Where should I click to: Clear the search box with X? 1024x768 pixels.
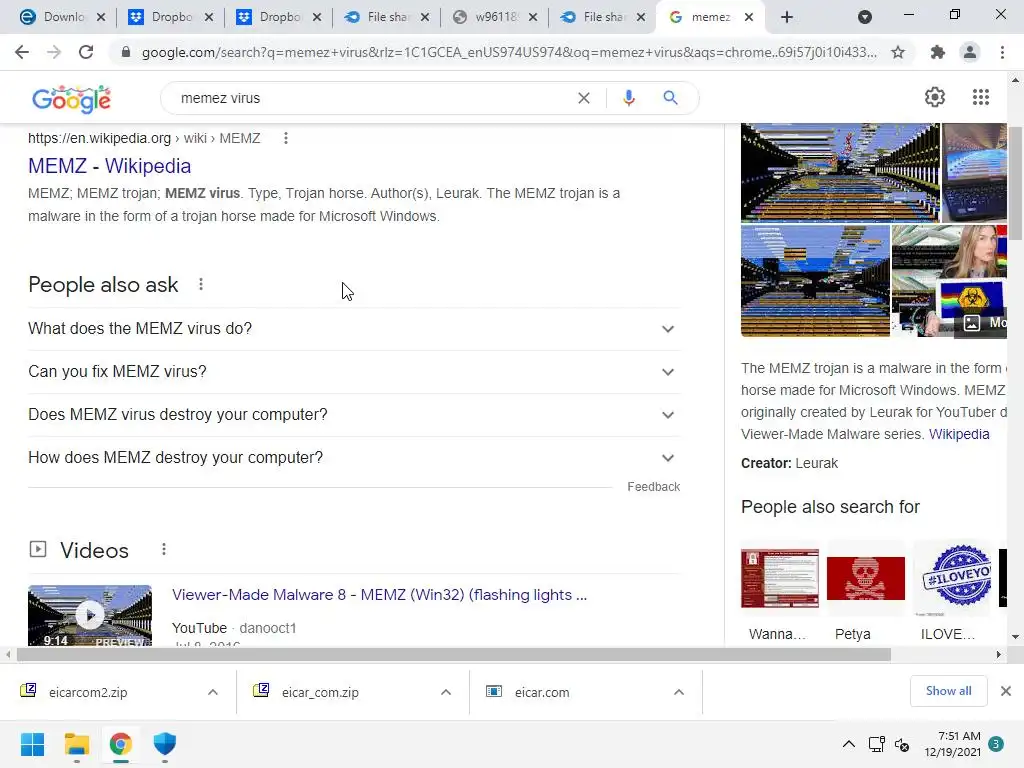[x=584, y=98]
